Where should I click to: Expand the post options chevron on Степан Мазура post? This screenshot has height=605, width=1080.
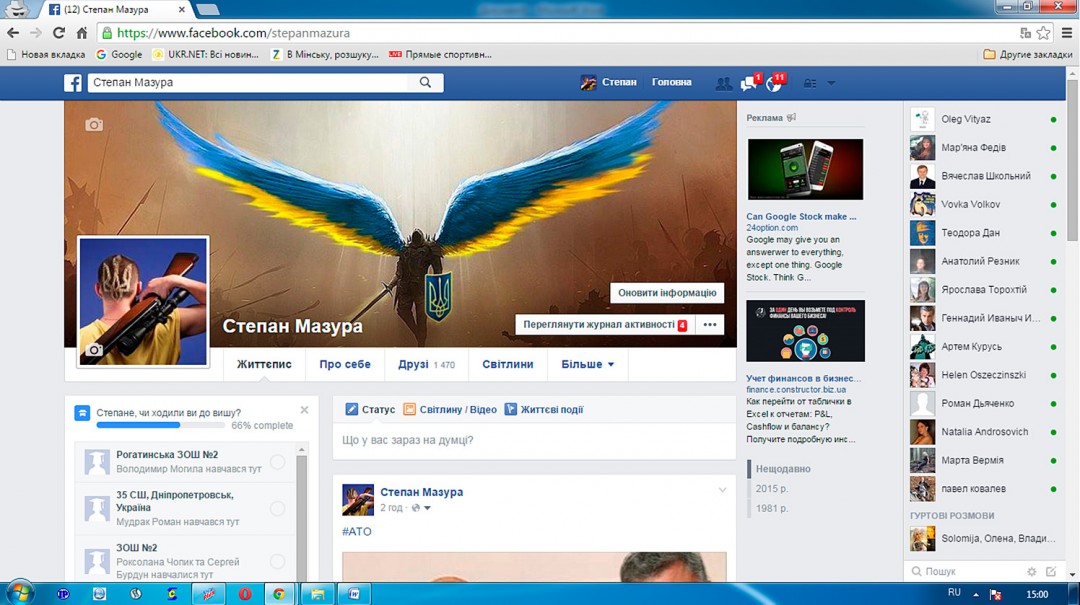point(722,491)
